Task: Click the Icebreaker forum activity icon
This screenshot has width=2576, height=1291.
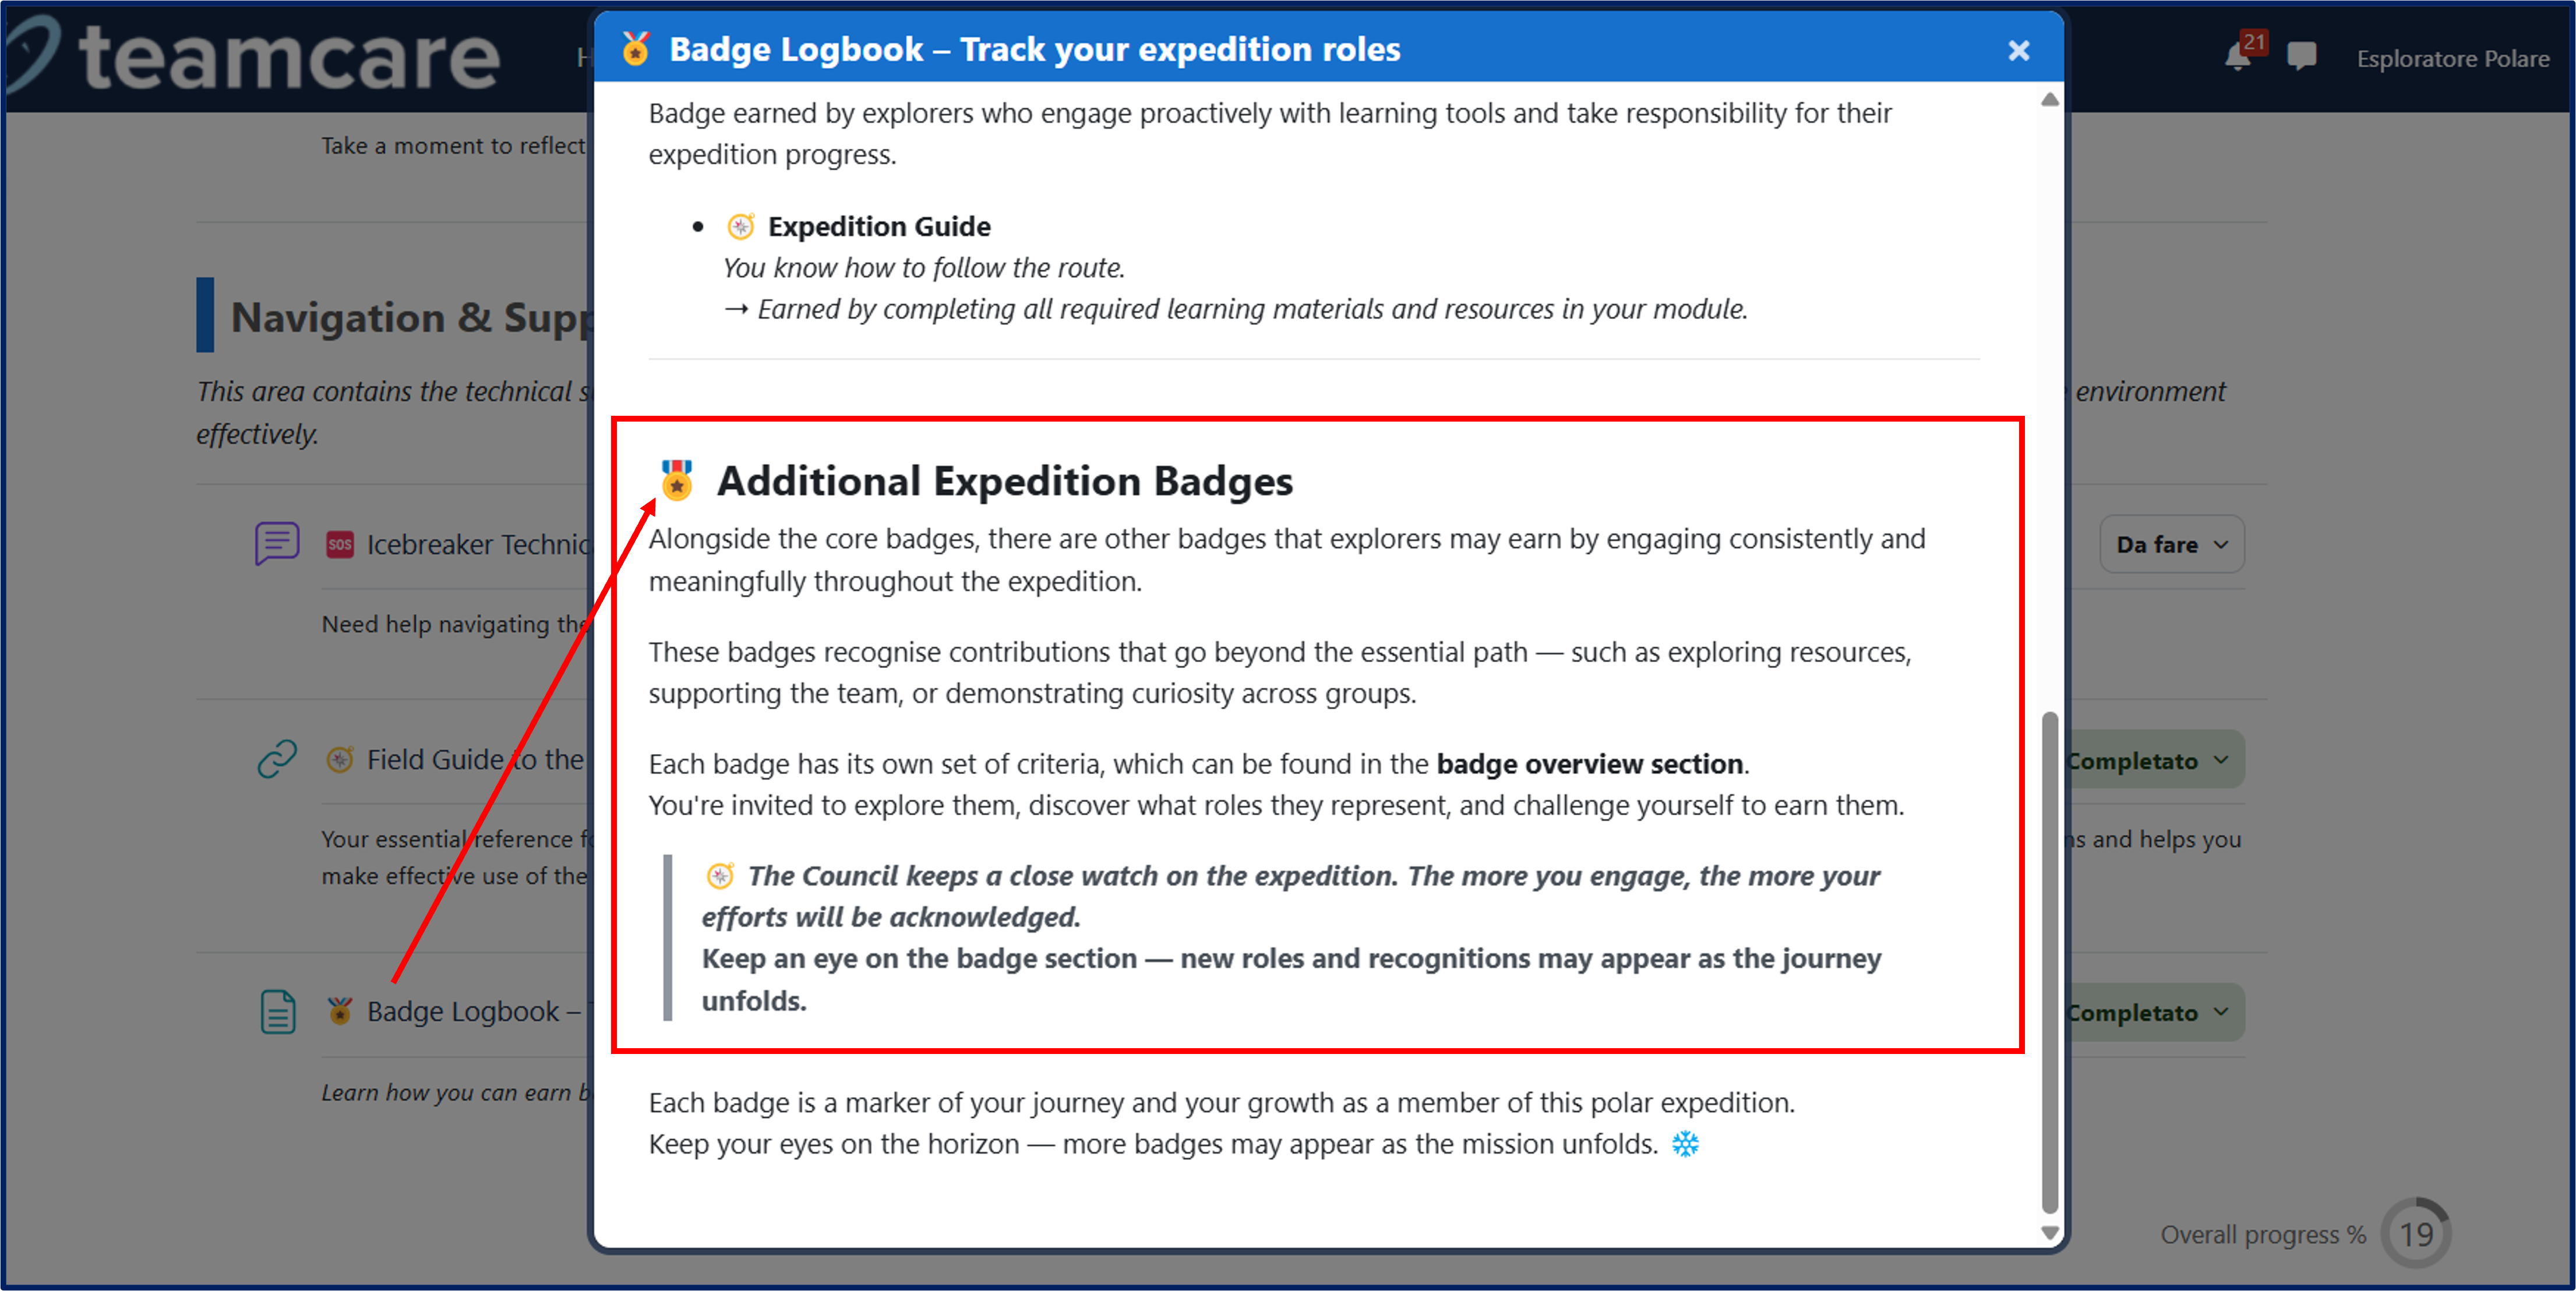Action: point(277,543)
